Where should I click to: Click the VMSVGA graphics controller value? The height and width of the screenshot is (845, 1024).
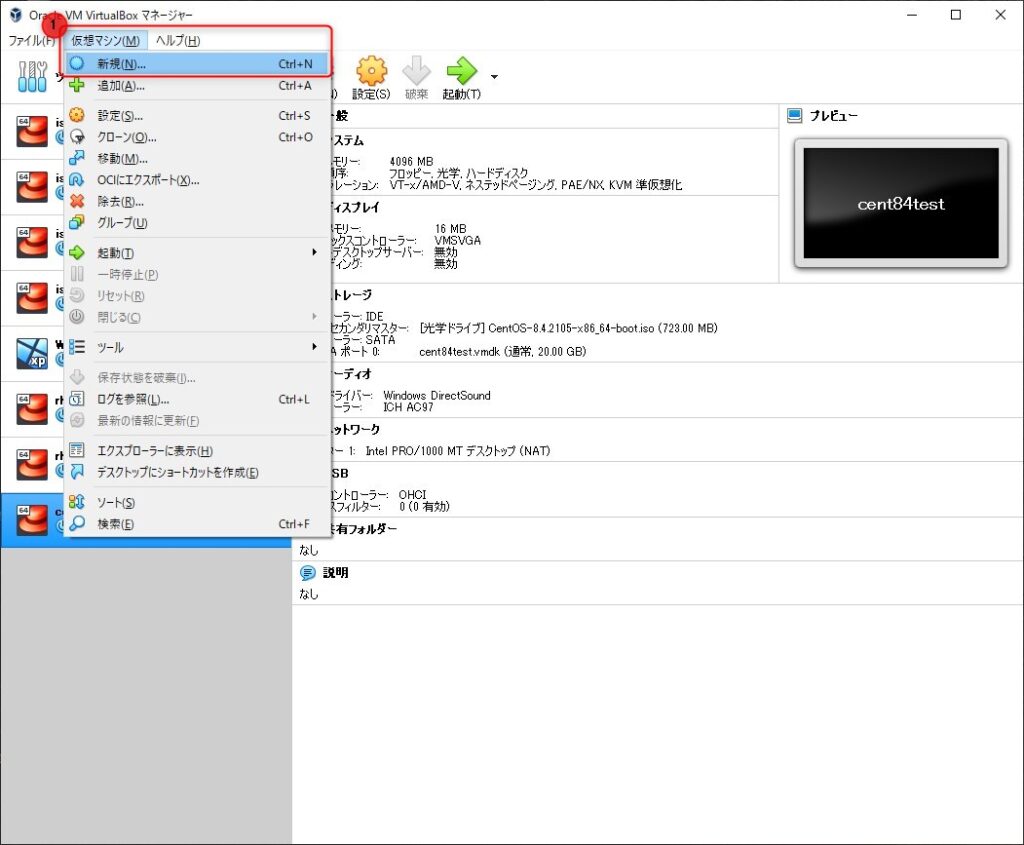pos(457,240)
